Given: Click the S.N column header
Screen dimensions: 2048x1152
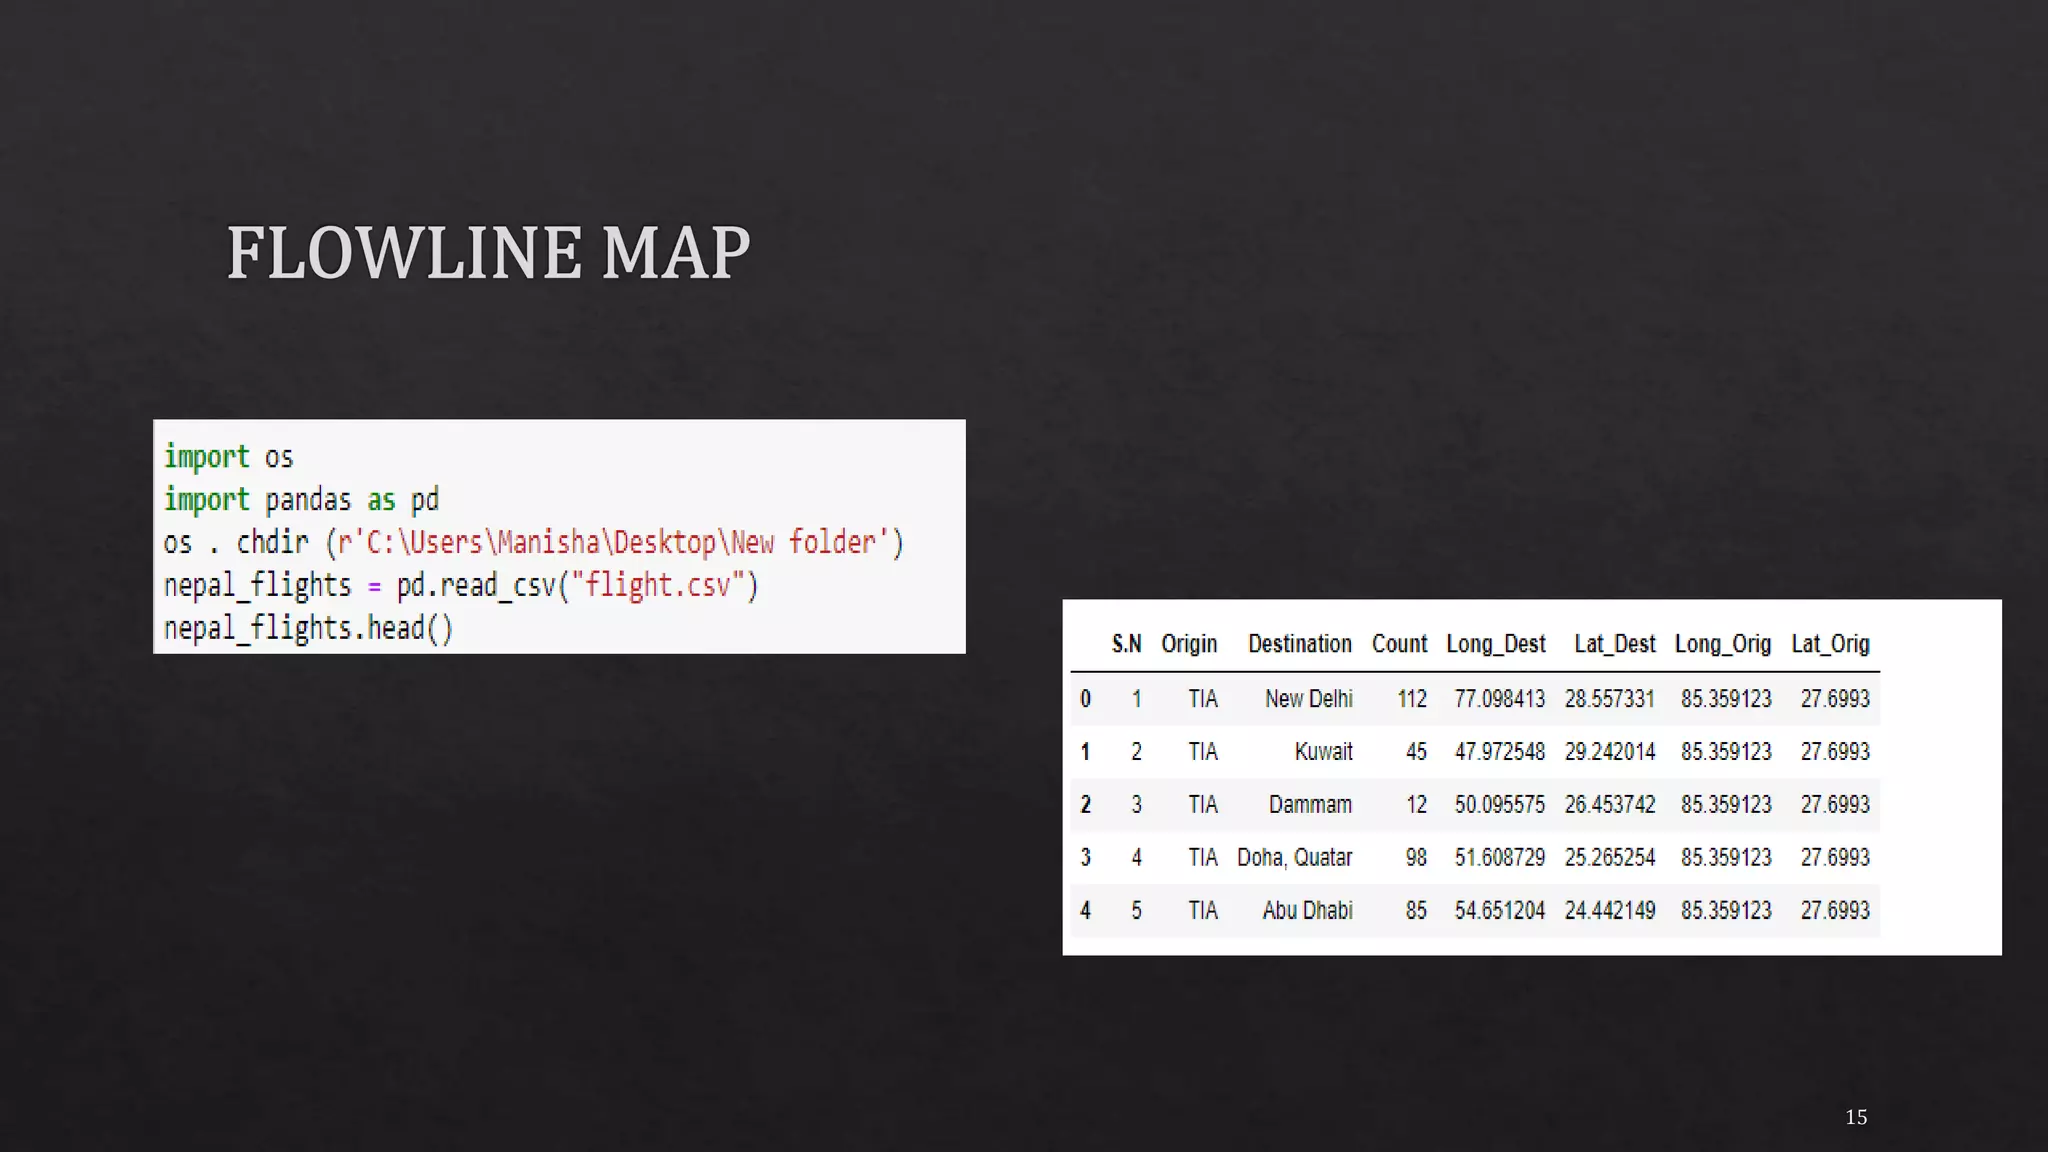Looking at the screenshot, I should [x=1126, y=644].
